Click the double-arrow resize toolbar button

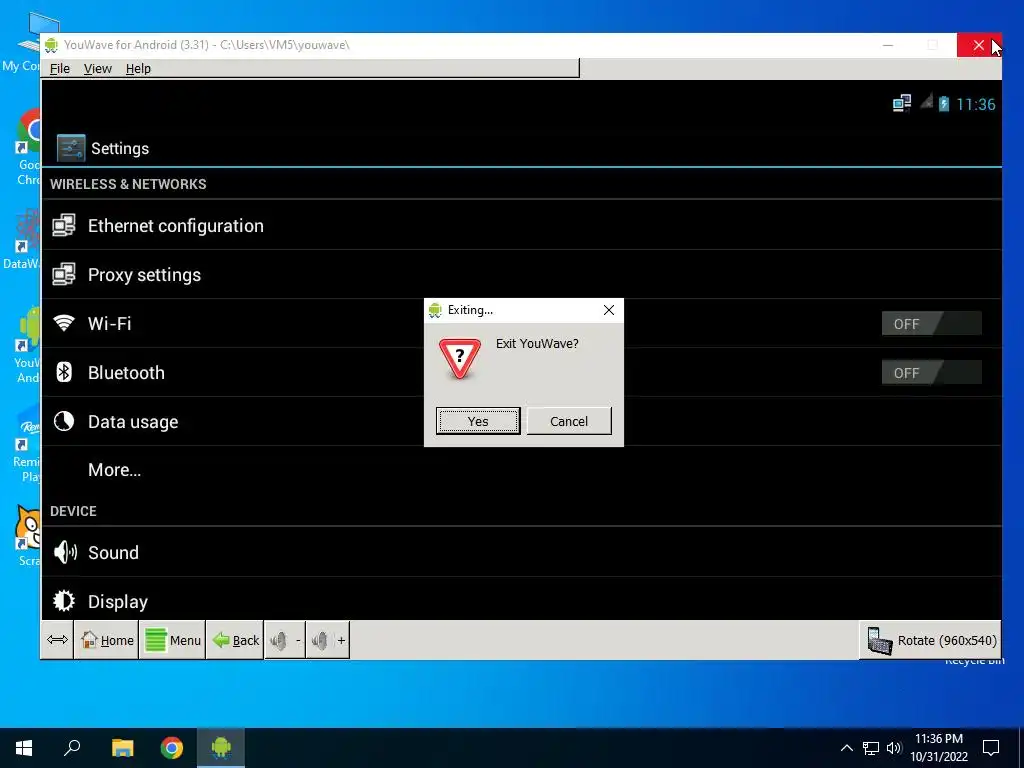tap(57, 640)
